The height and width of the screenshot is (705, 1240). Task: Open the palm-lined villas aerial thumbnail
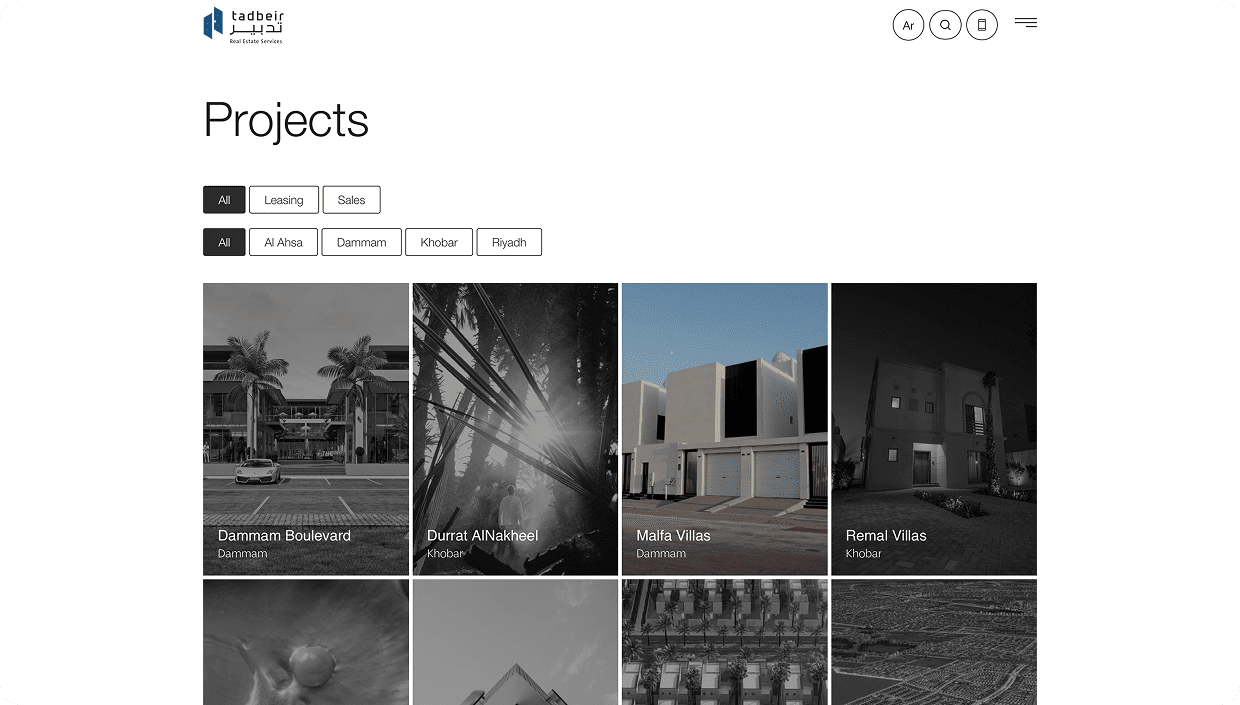tap(725, 642)
